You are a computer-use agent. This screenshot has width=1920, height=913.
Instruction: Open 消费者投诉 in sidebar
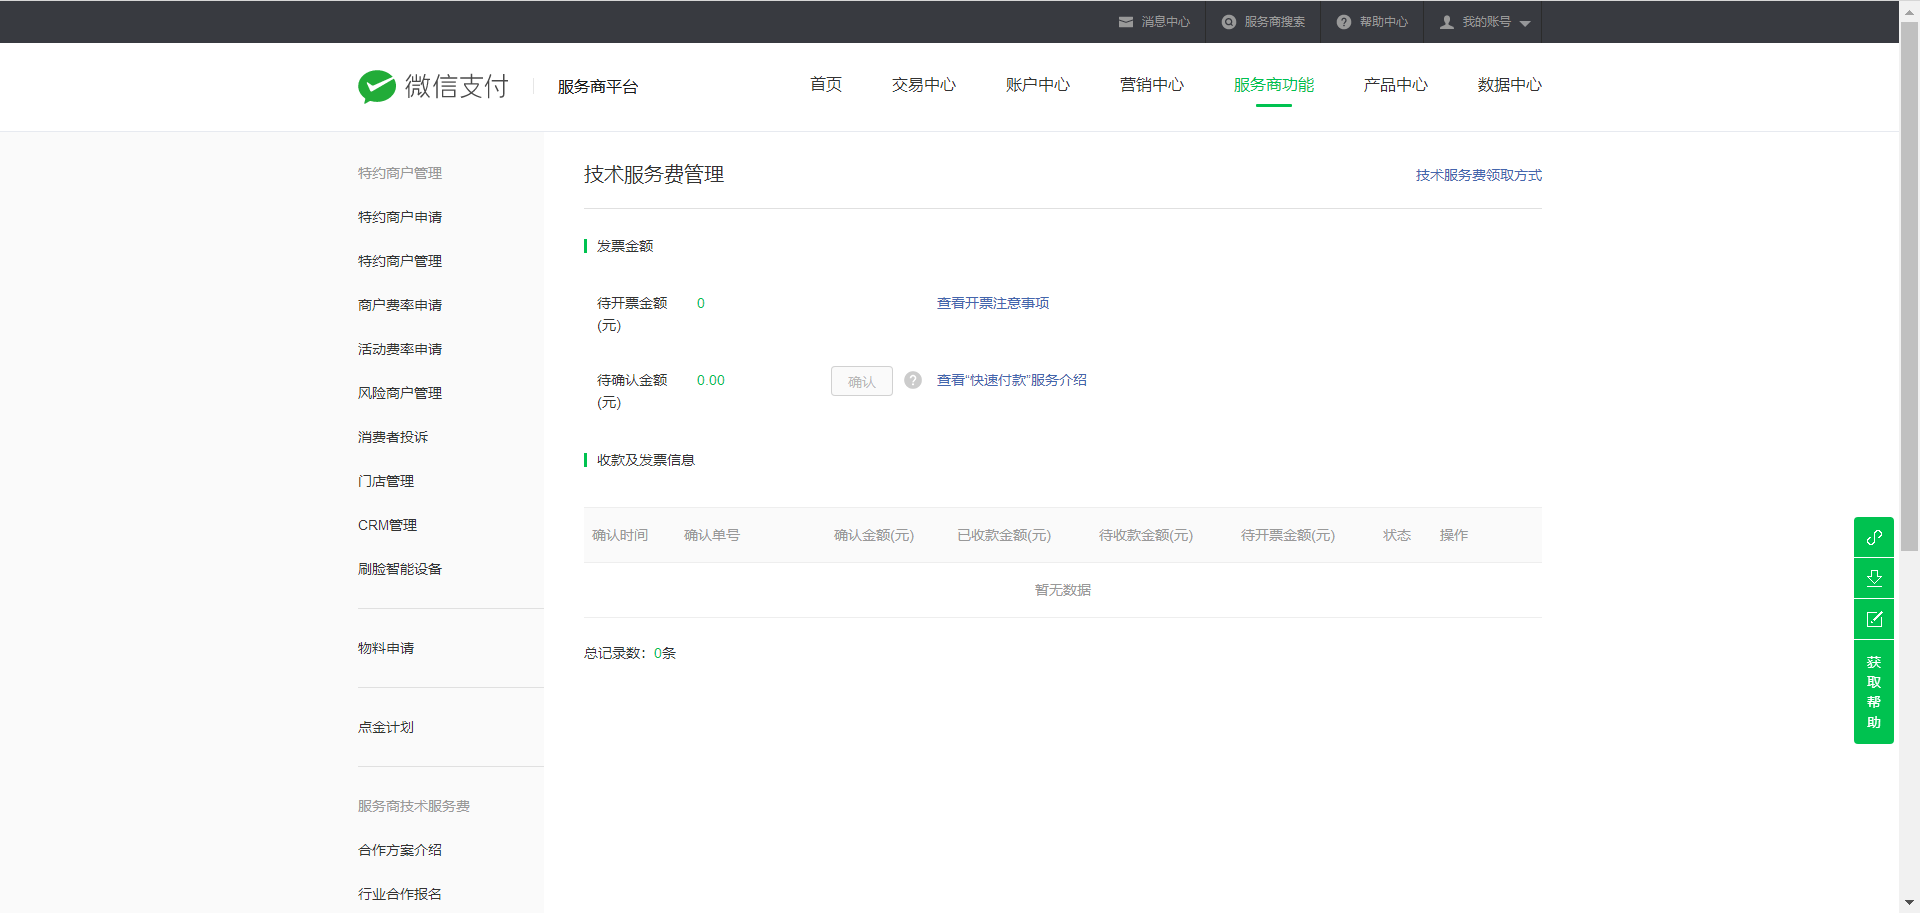coord(393,437)
